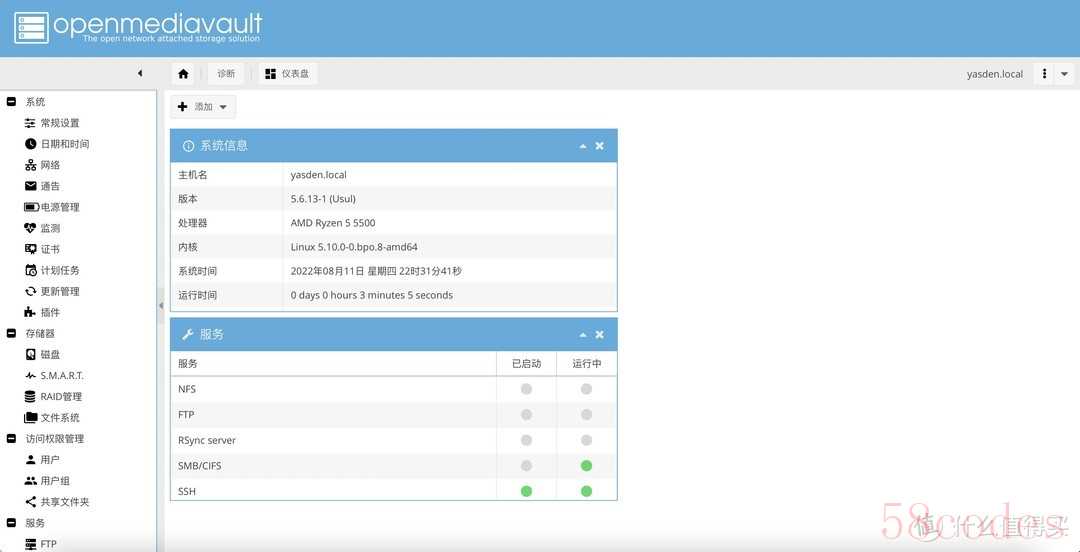Viewport: 1080px width, 552px height.
Task: Sort by the 服务 column header
Action: (333, 364)
